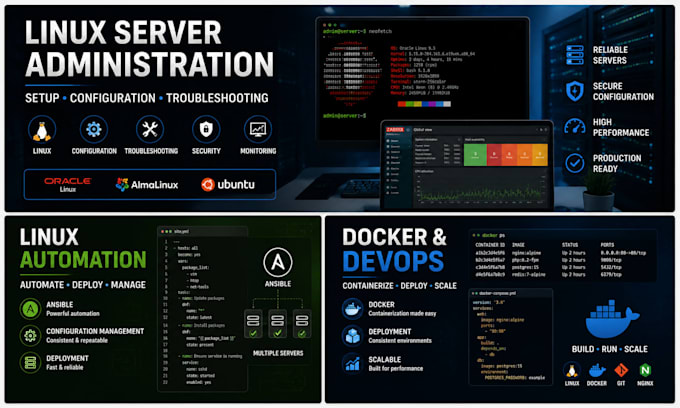Click the Secure Configuration shield icon

[575, 91]
